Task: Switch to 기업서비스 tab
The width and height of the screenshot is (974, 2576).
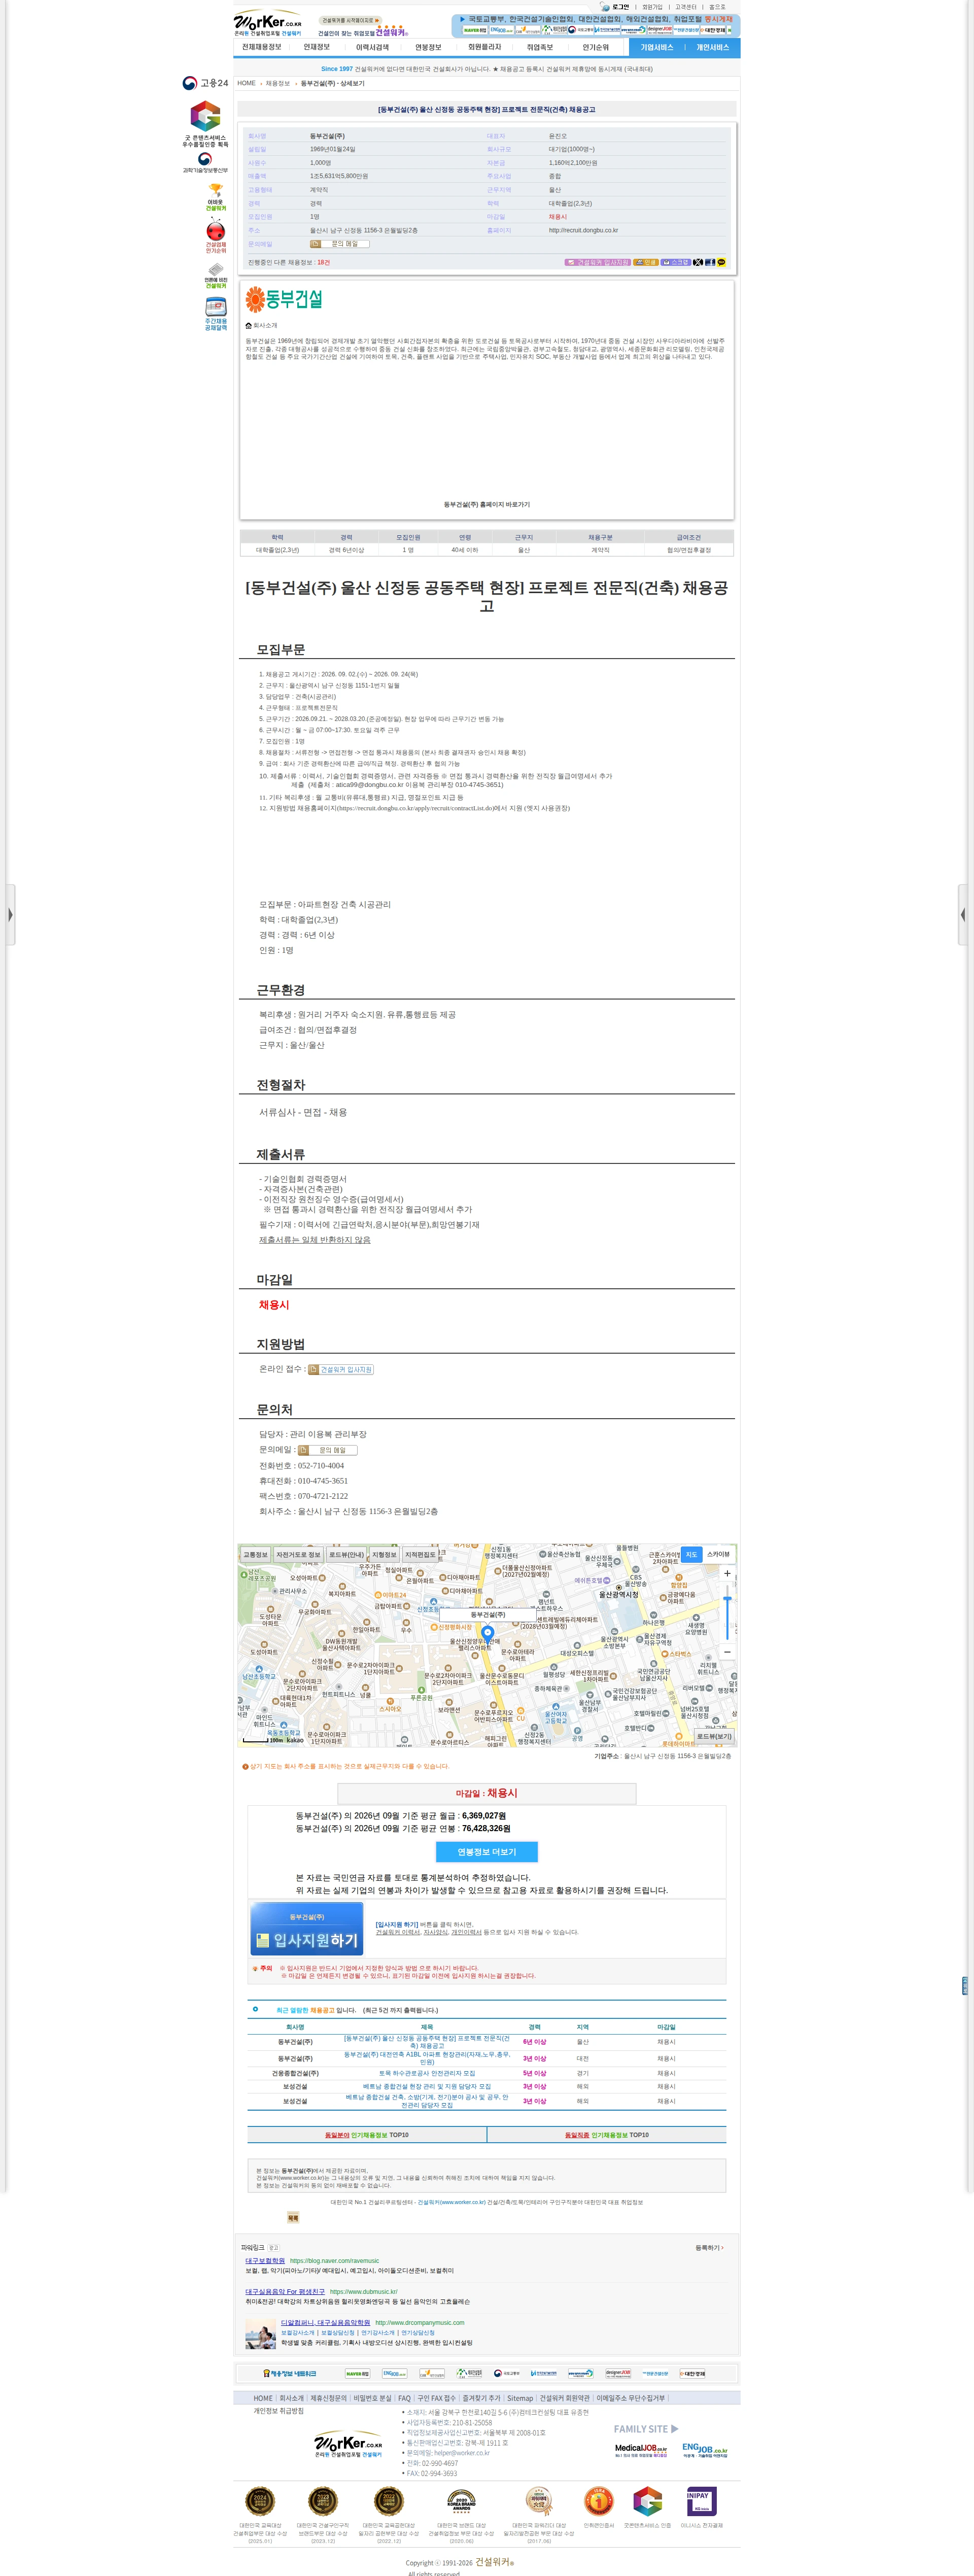Action: pos(657,47)
